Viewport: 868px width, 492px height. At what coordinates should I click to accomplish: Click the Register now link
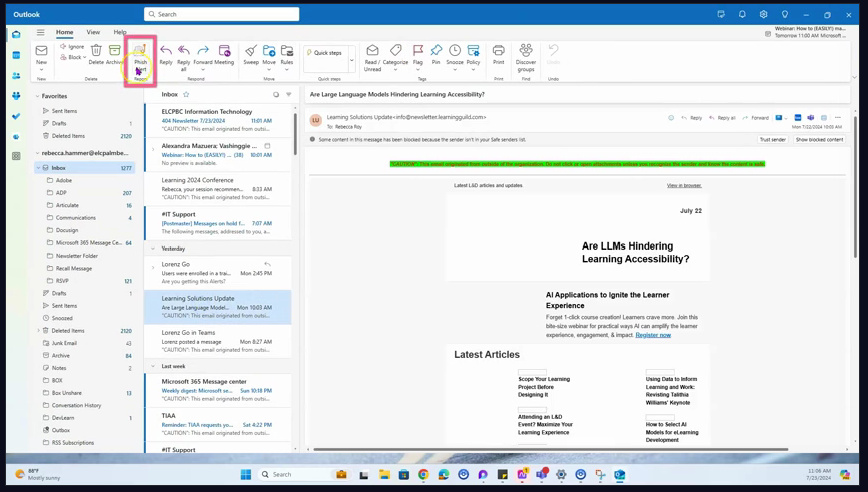[653, 335]
